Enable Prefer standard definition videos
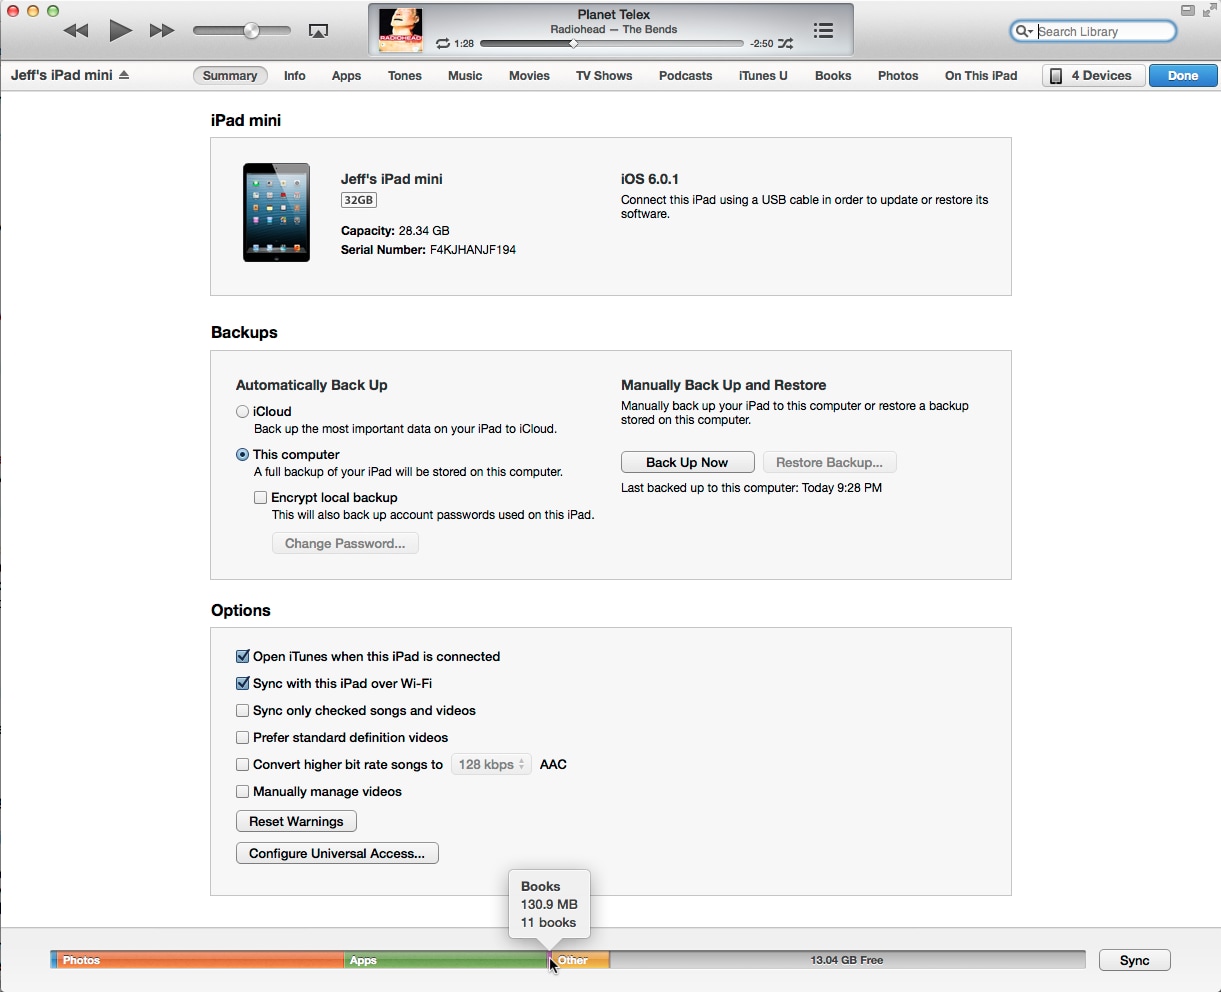Viewport: 1221px width, 992px height. coord(242,738)
